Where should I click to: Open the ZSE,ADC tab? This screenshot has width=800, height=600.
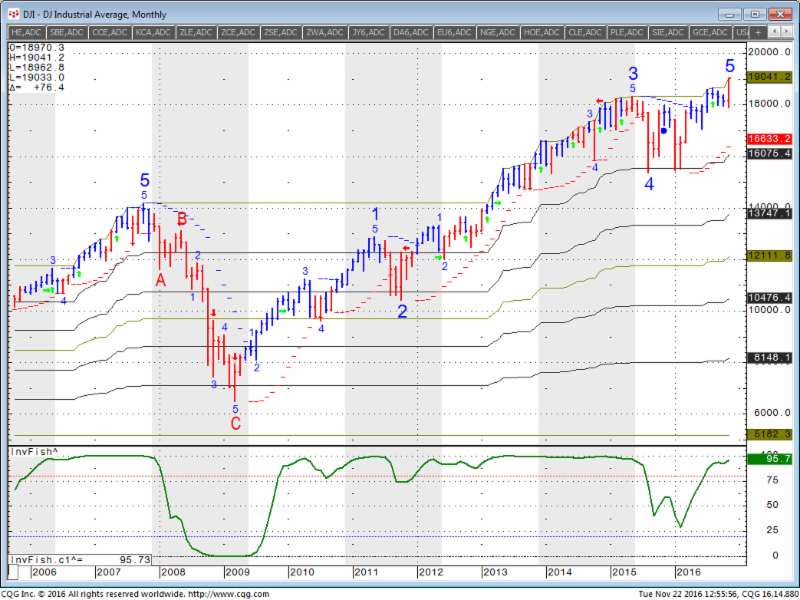[x=280, y=32]
